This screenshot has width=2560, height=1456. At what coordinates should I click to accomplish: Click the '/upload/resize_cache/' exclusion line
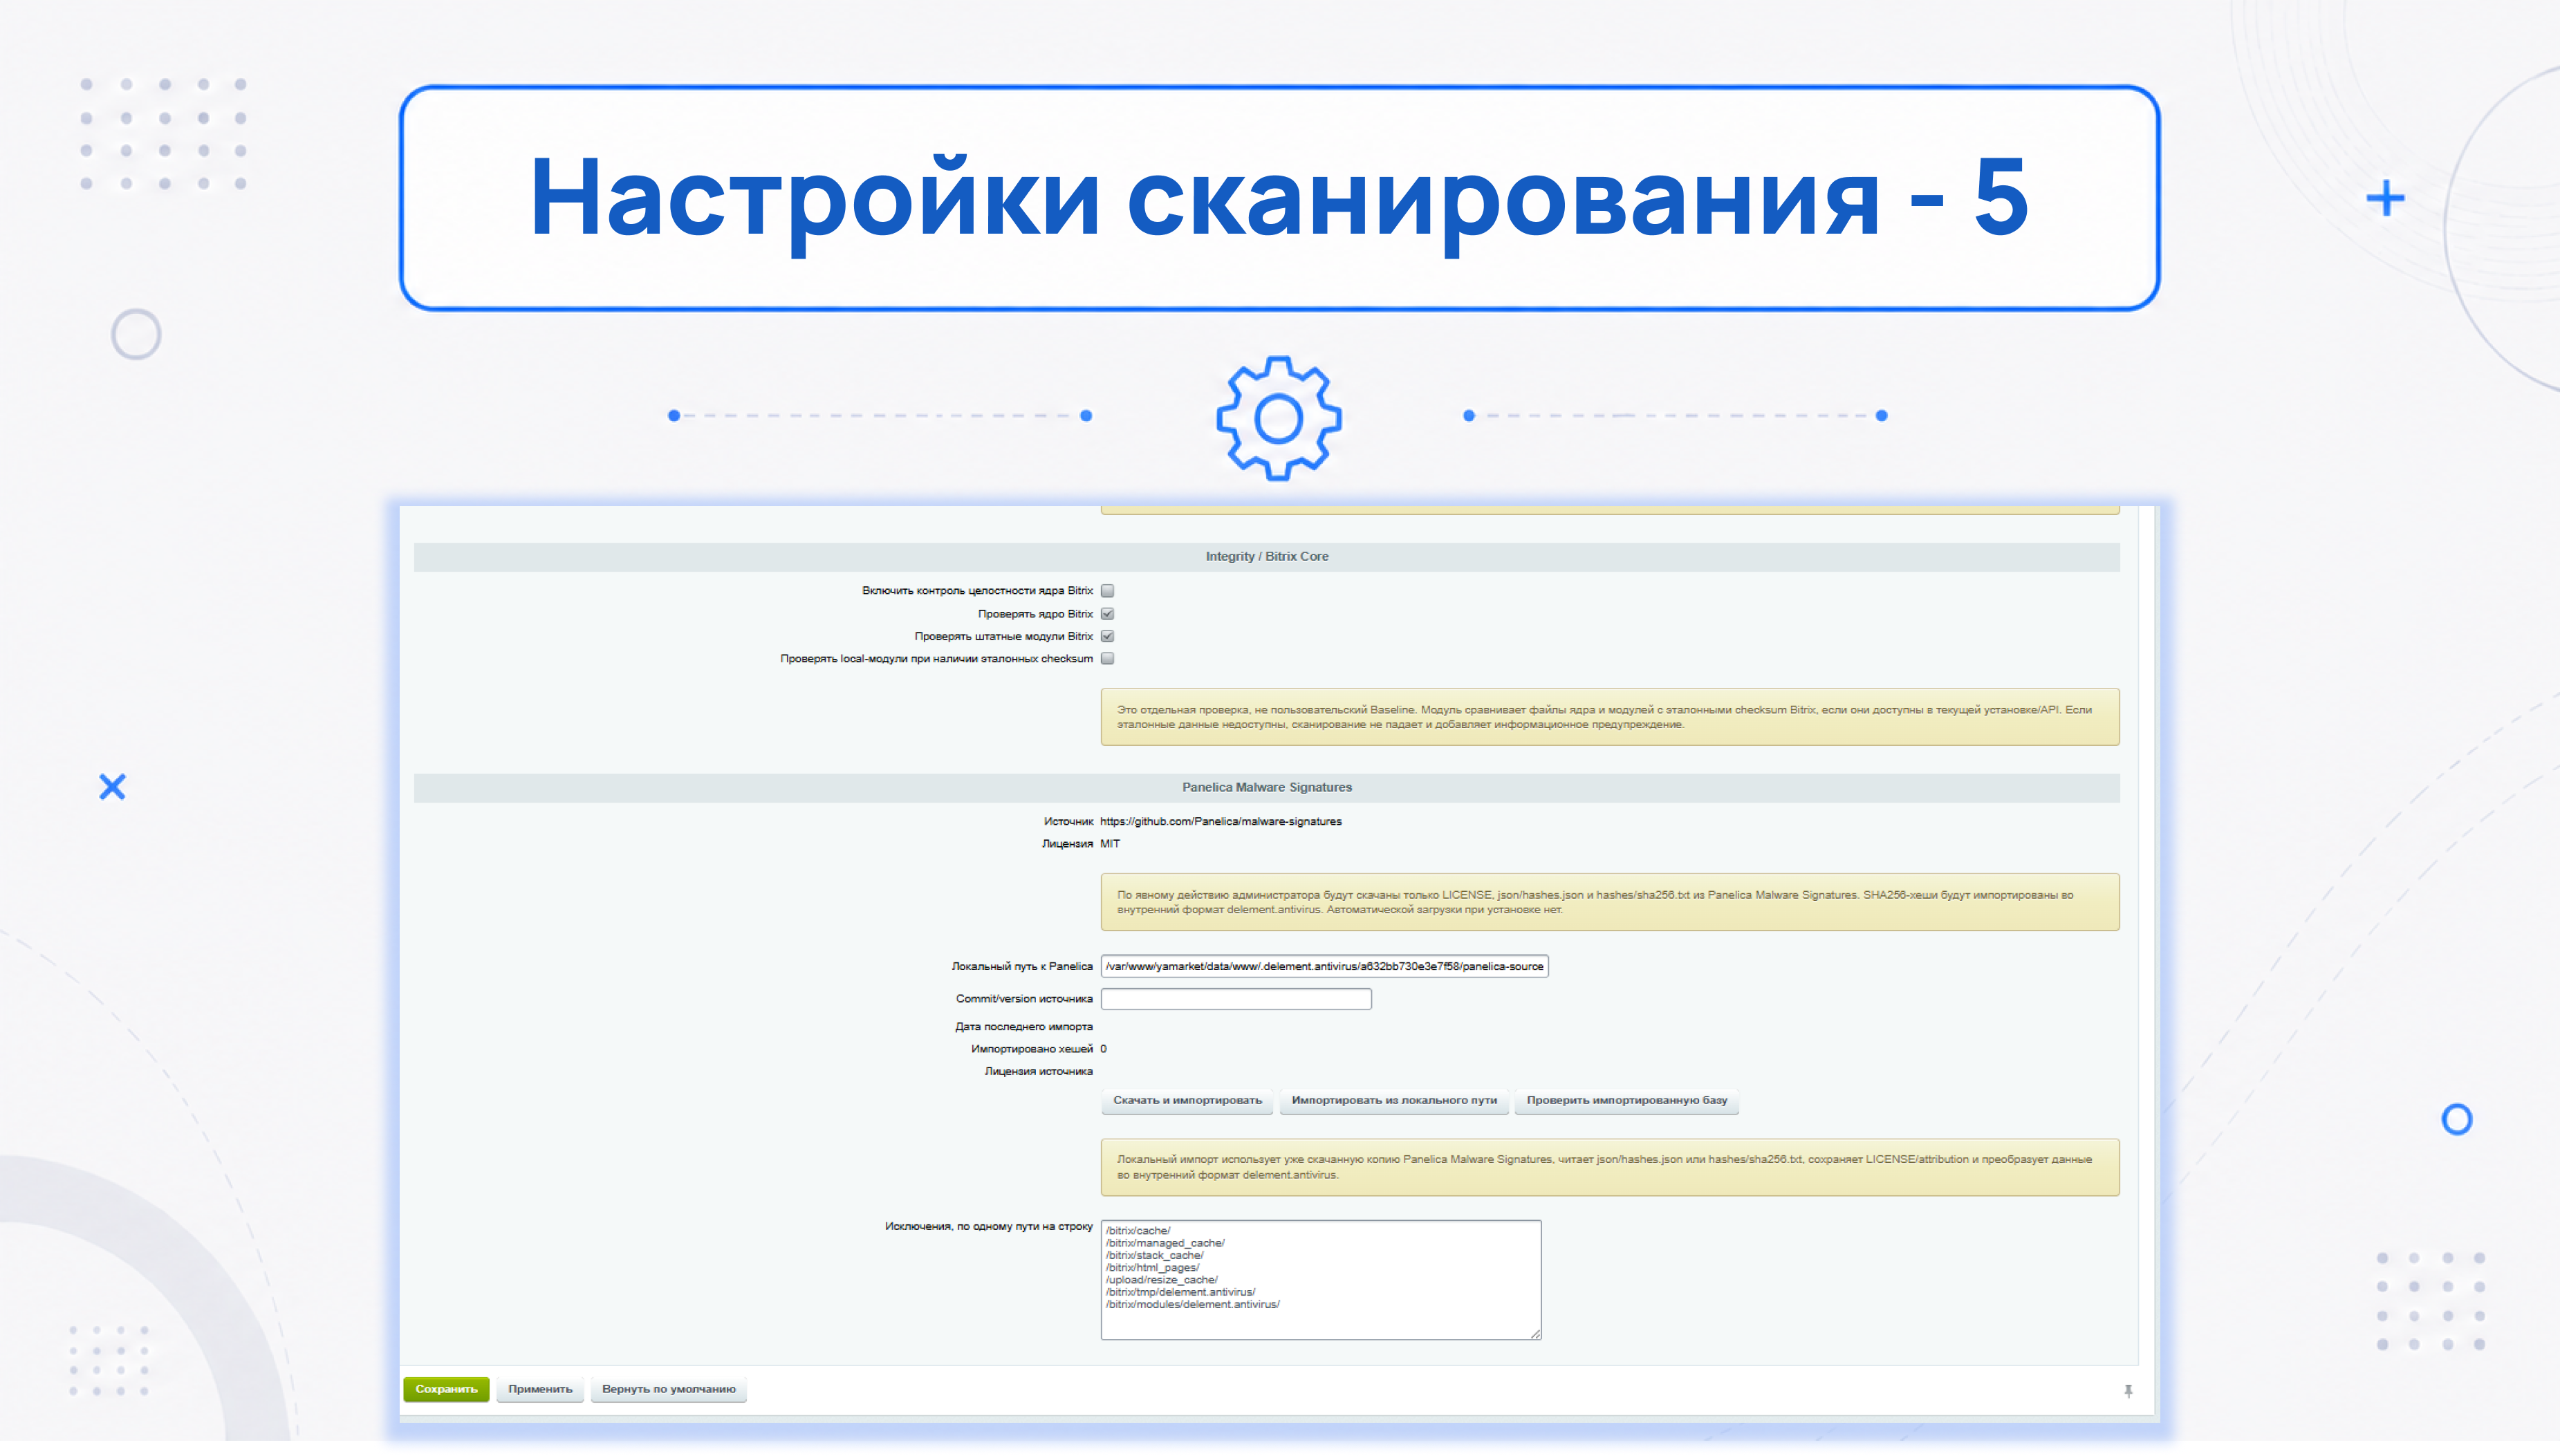(1162, 1280)
